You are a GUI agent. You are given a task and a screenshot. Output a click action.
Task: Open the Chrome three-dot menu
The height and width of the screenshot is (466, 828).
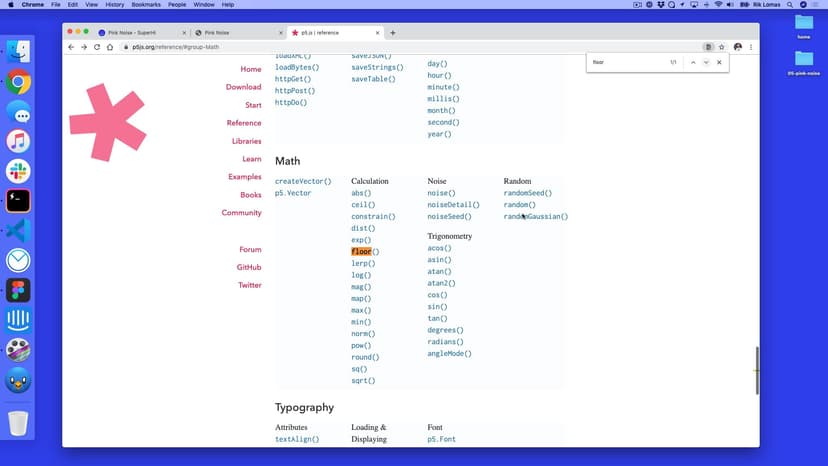[x=751, y=47]
